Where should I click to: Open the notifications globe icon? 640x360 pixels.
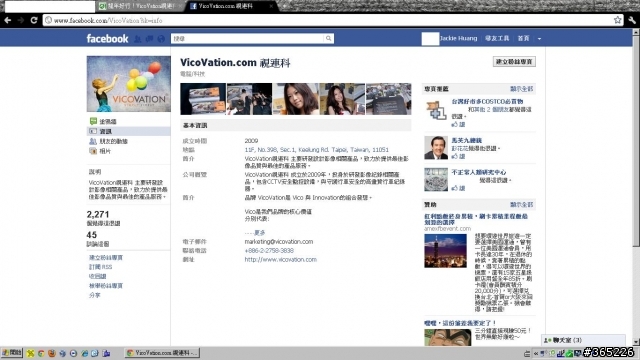point(161,39)
